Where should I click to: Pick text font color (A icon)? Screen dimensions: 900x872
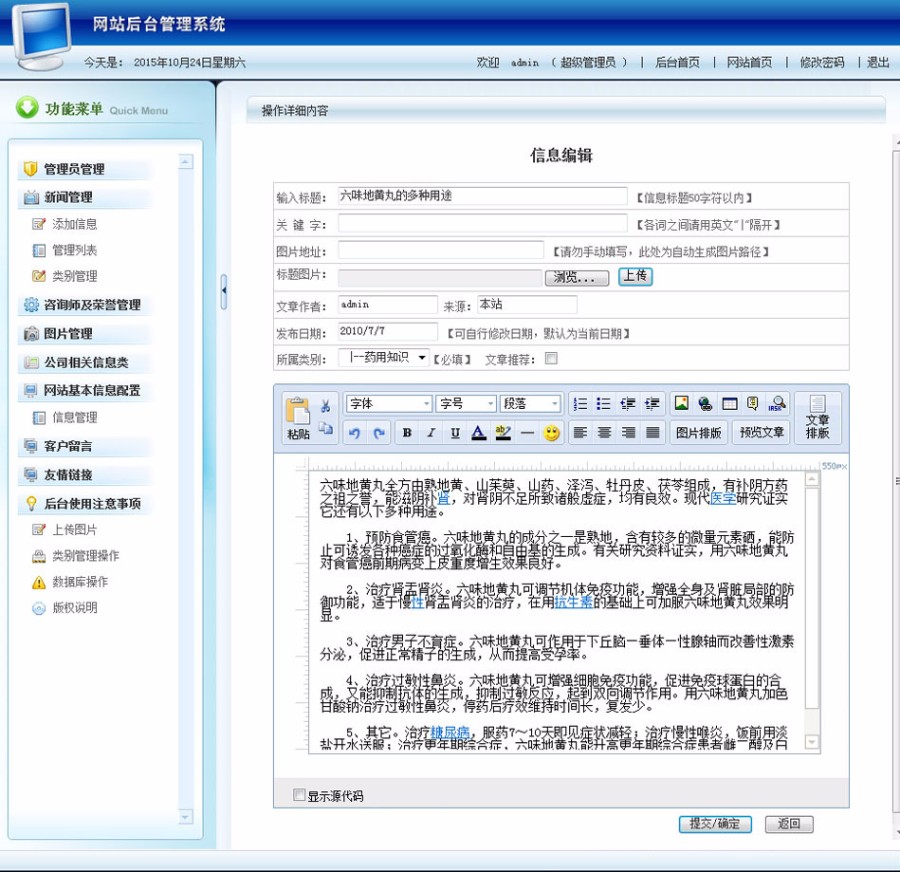coord(479,433)
